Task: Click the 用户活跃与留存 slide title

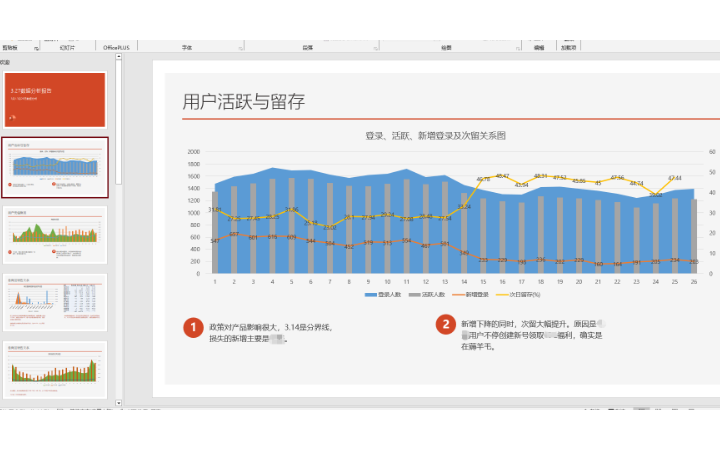Action: click(244, 101)
